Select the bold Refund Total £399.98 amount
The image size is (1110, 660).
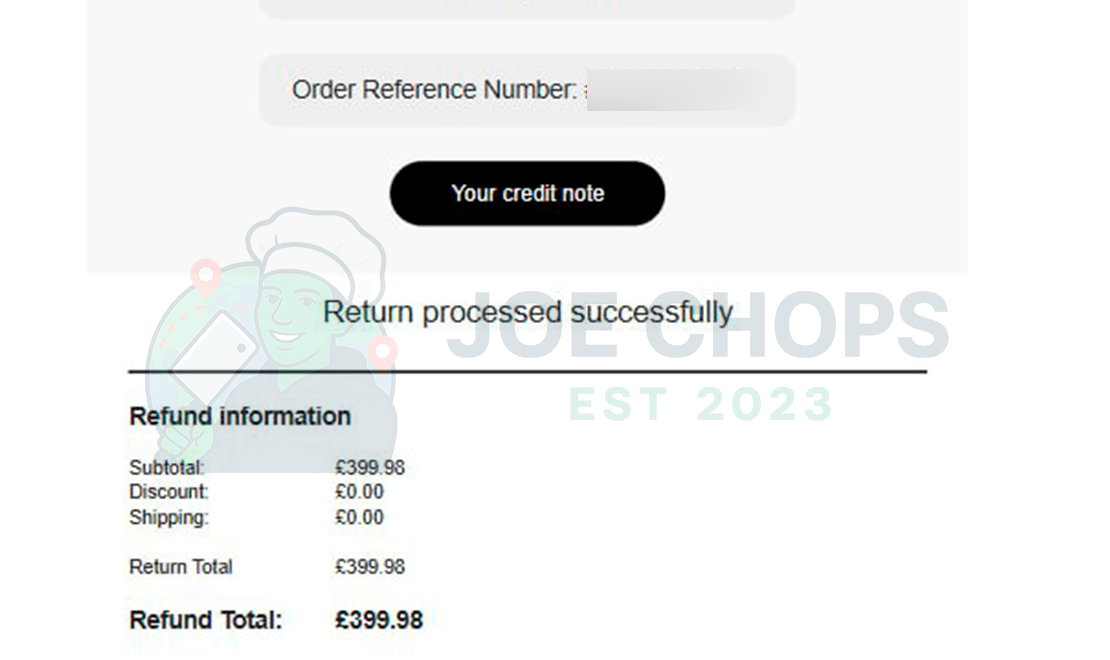(378, 619)
